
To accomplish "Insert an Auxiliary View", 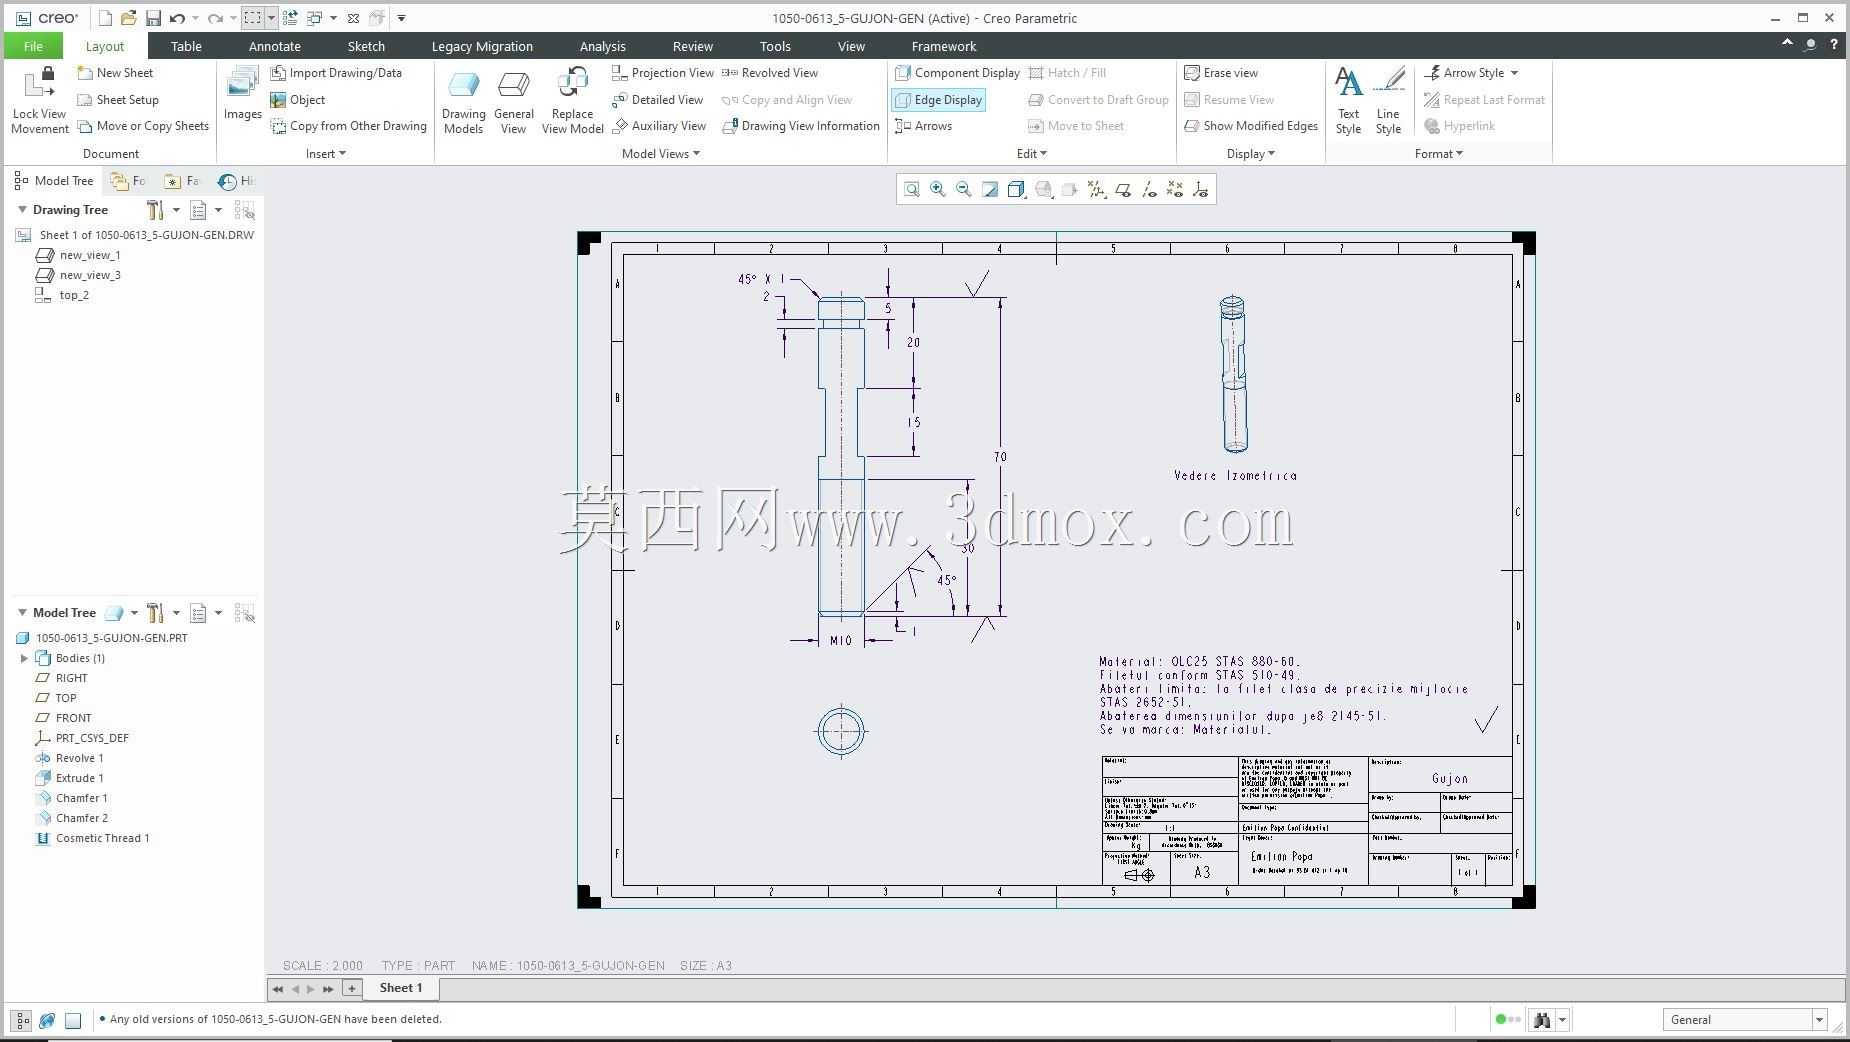I will [660, 126].
